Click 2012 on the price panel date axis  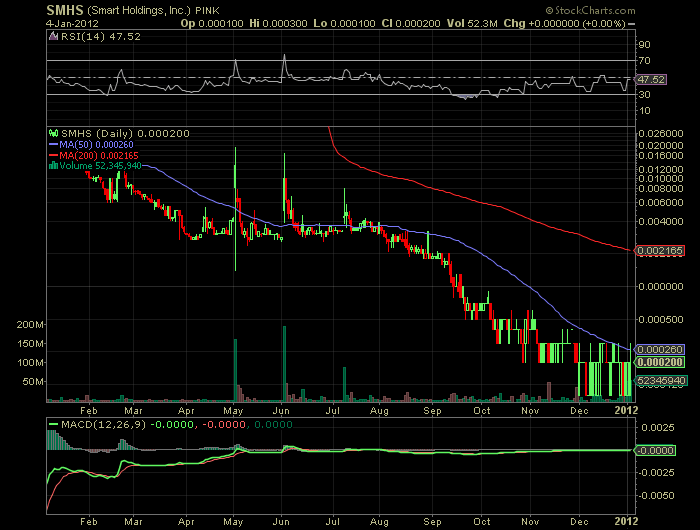[x=626, y=410]
